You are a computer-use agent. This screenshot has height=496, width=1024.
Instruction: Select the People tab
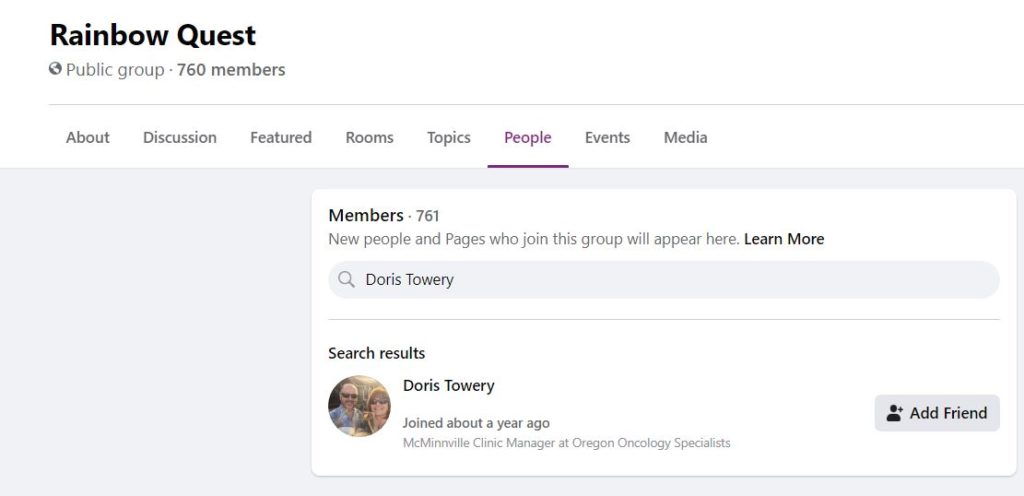pos(528,138)
